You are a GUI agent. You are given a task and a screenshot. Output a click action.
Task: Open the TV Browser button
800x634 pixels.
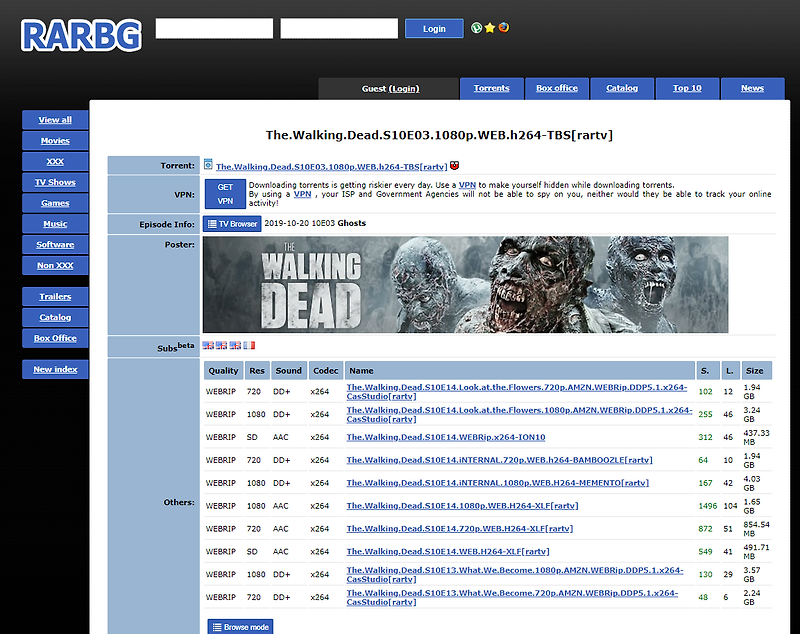pyautogui.click(x=232, y=224)
